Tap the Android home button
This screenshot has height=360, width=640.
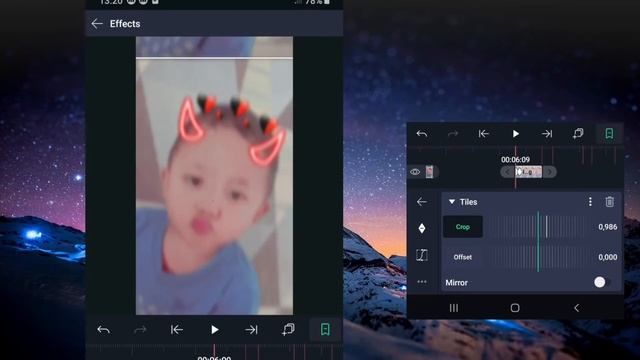point(515,308)
